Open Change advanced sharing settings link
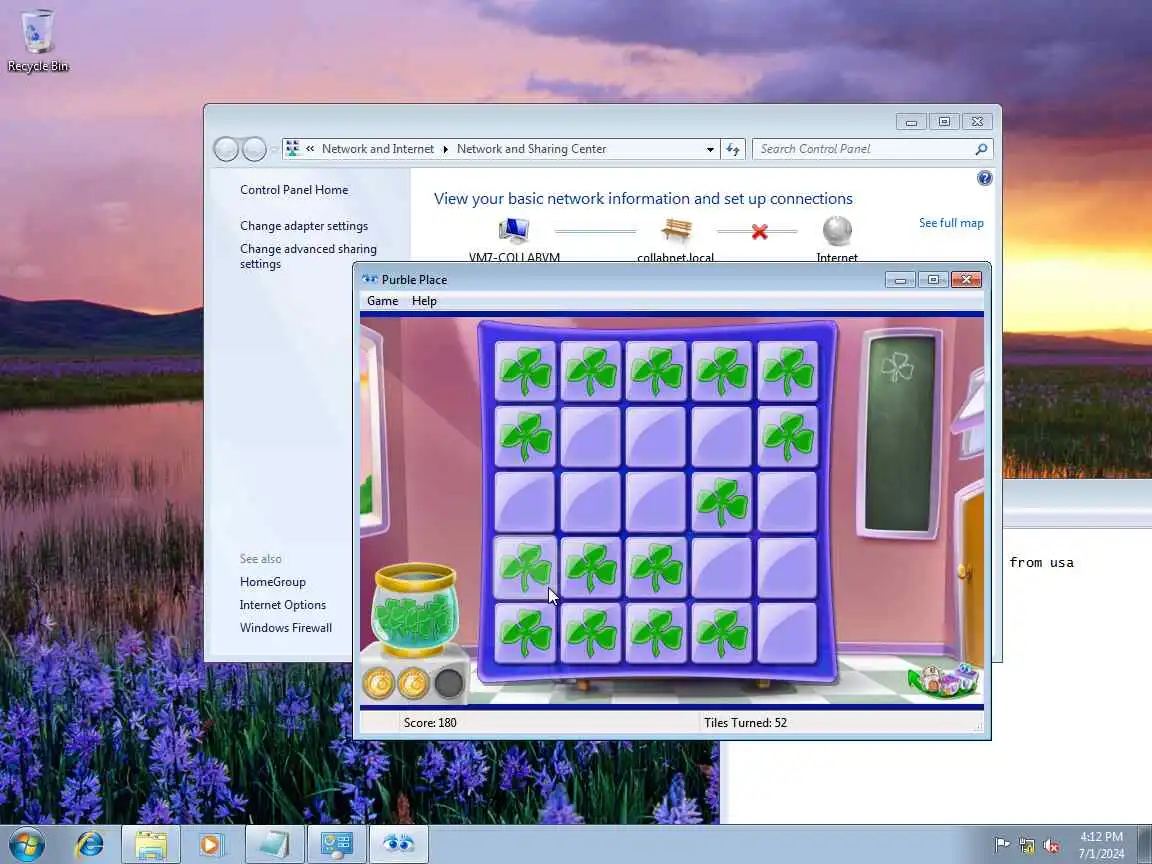 click(308, 256)
